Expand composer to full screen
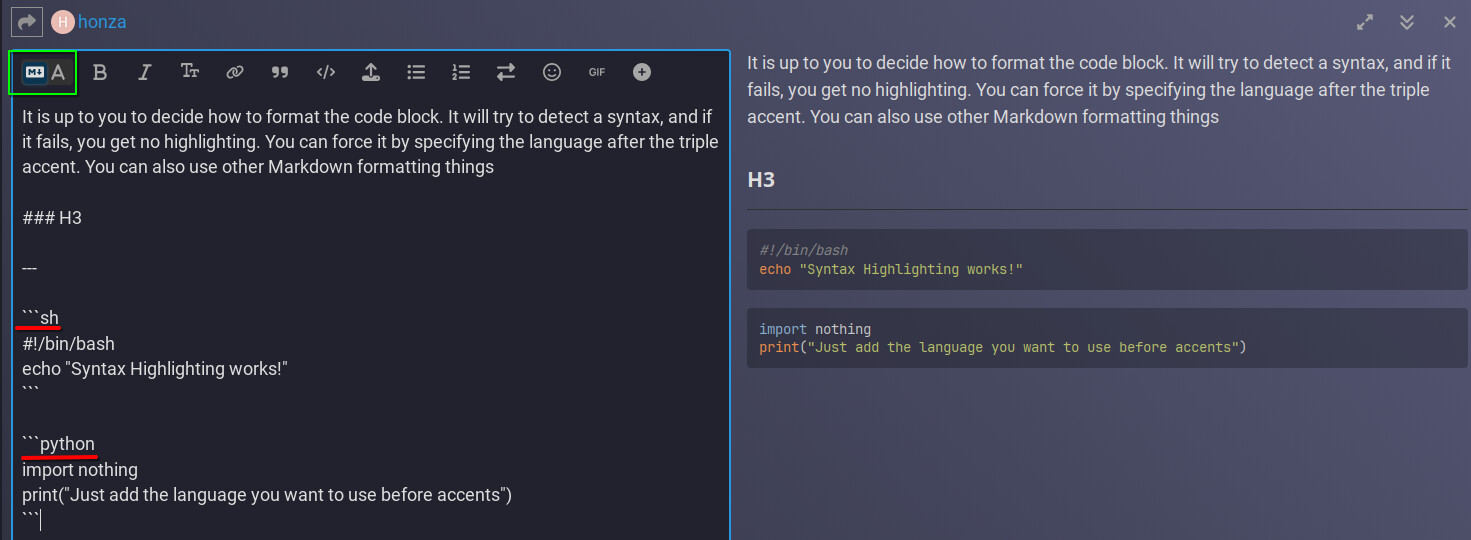The width and height of the screenshot is (1471, 540). click(1365, 22)
